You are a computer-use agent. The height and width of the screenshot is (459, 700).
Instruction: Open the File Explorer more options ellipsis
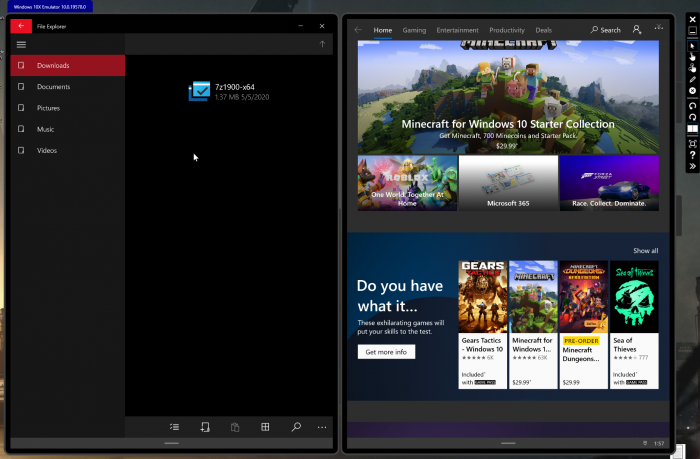(x=322, y=427)
